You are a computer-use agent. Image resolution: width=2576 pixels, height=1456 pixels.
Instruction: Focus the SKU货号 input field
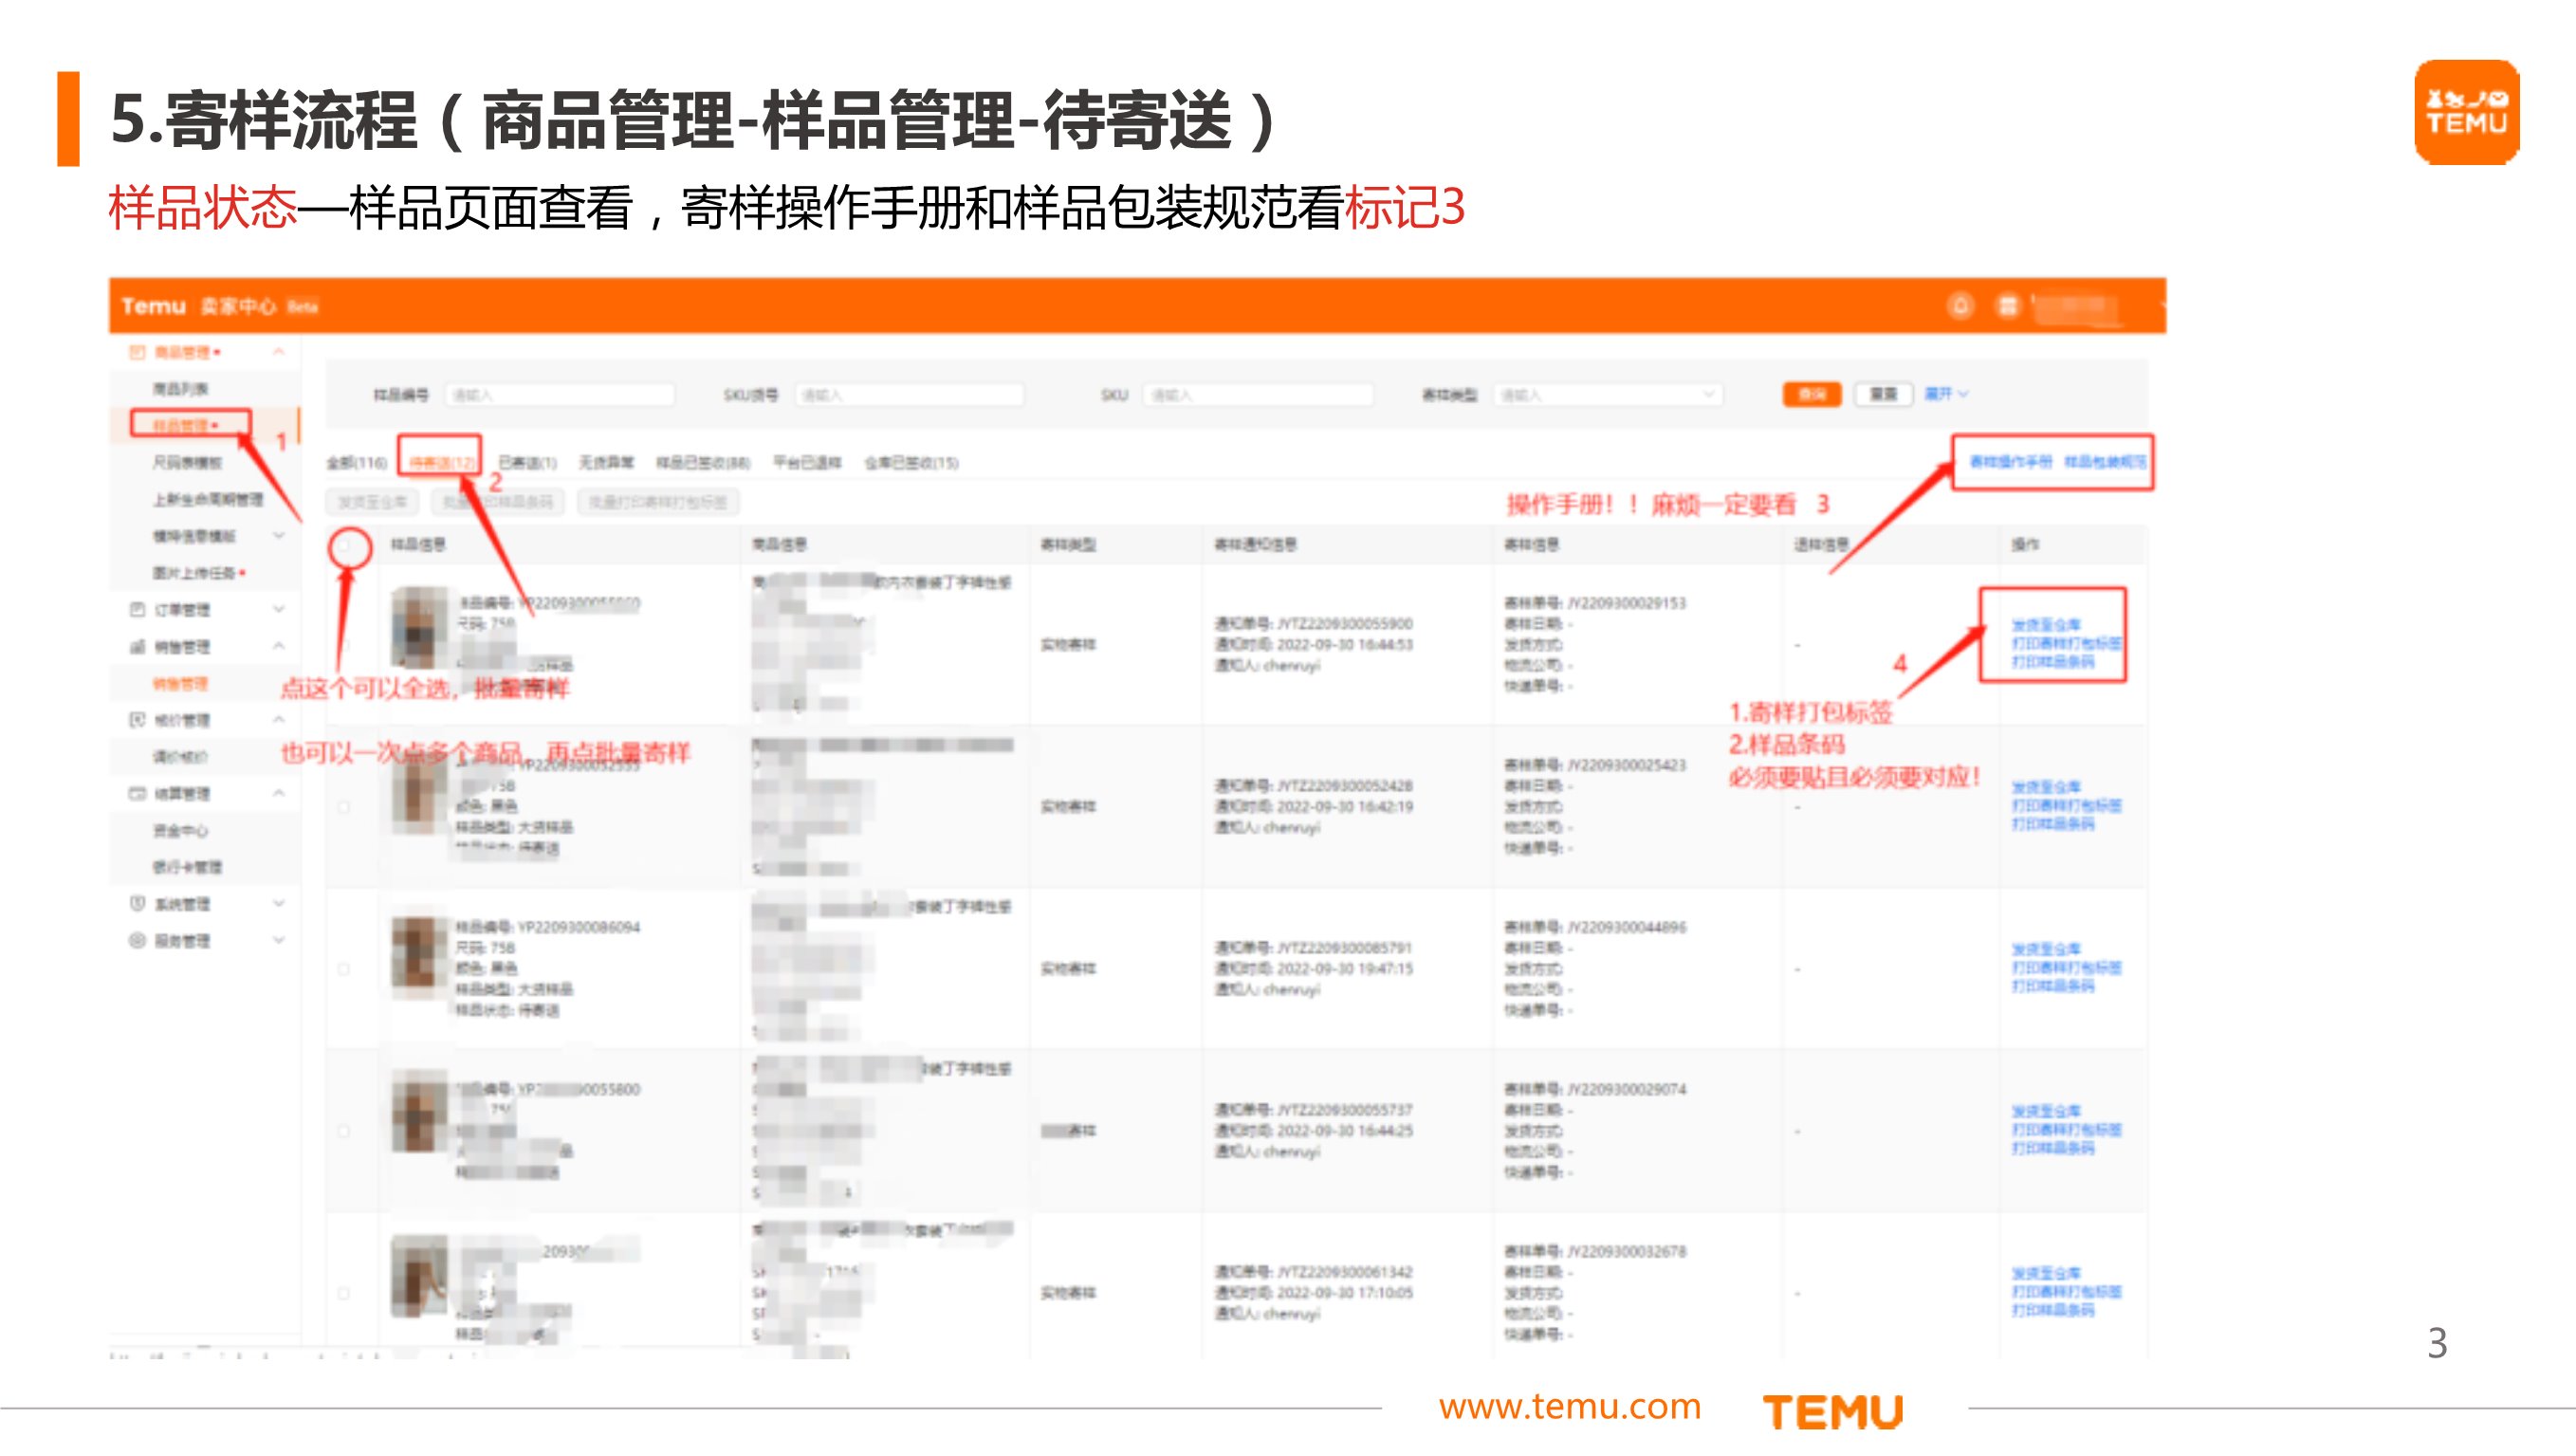pos(909,395)
